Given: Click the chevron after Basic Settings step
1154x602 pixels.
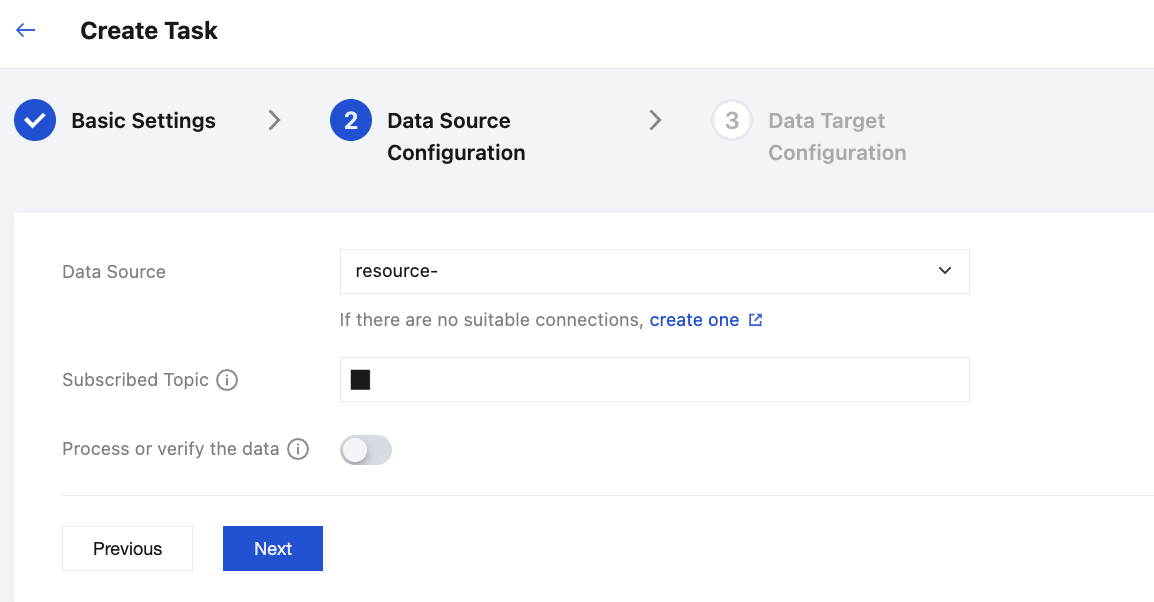Looking at the screenshot, I should [x=275, y=121].
